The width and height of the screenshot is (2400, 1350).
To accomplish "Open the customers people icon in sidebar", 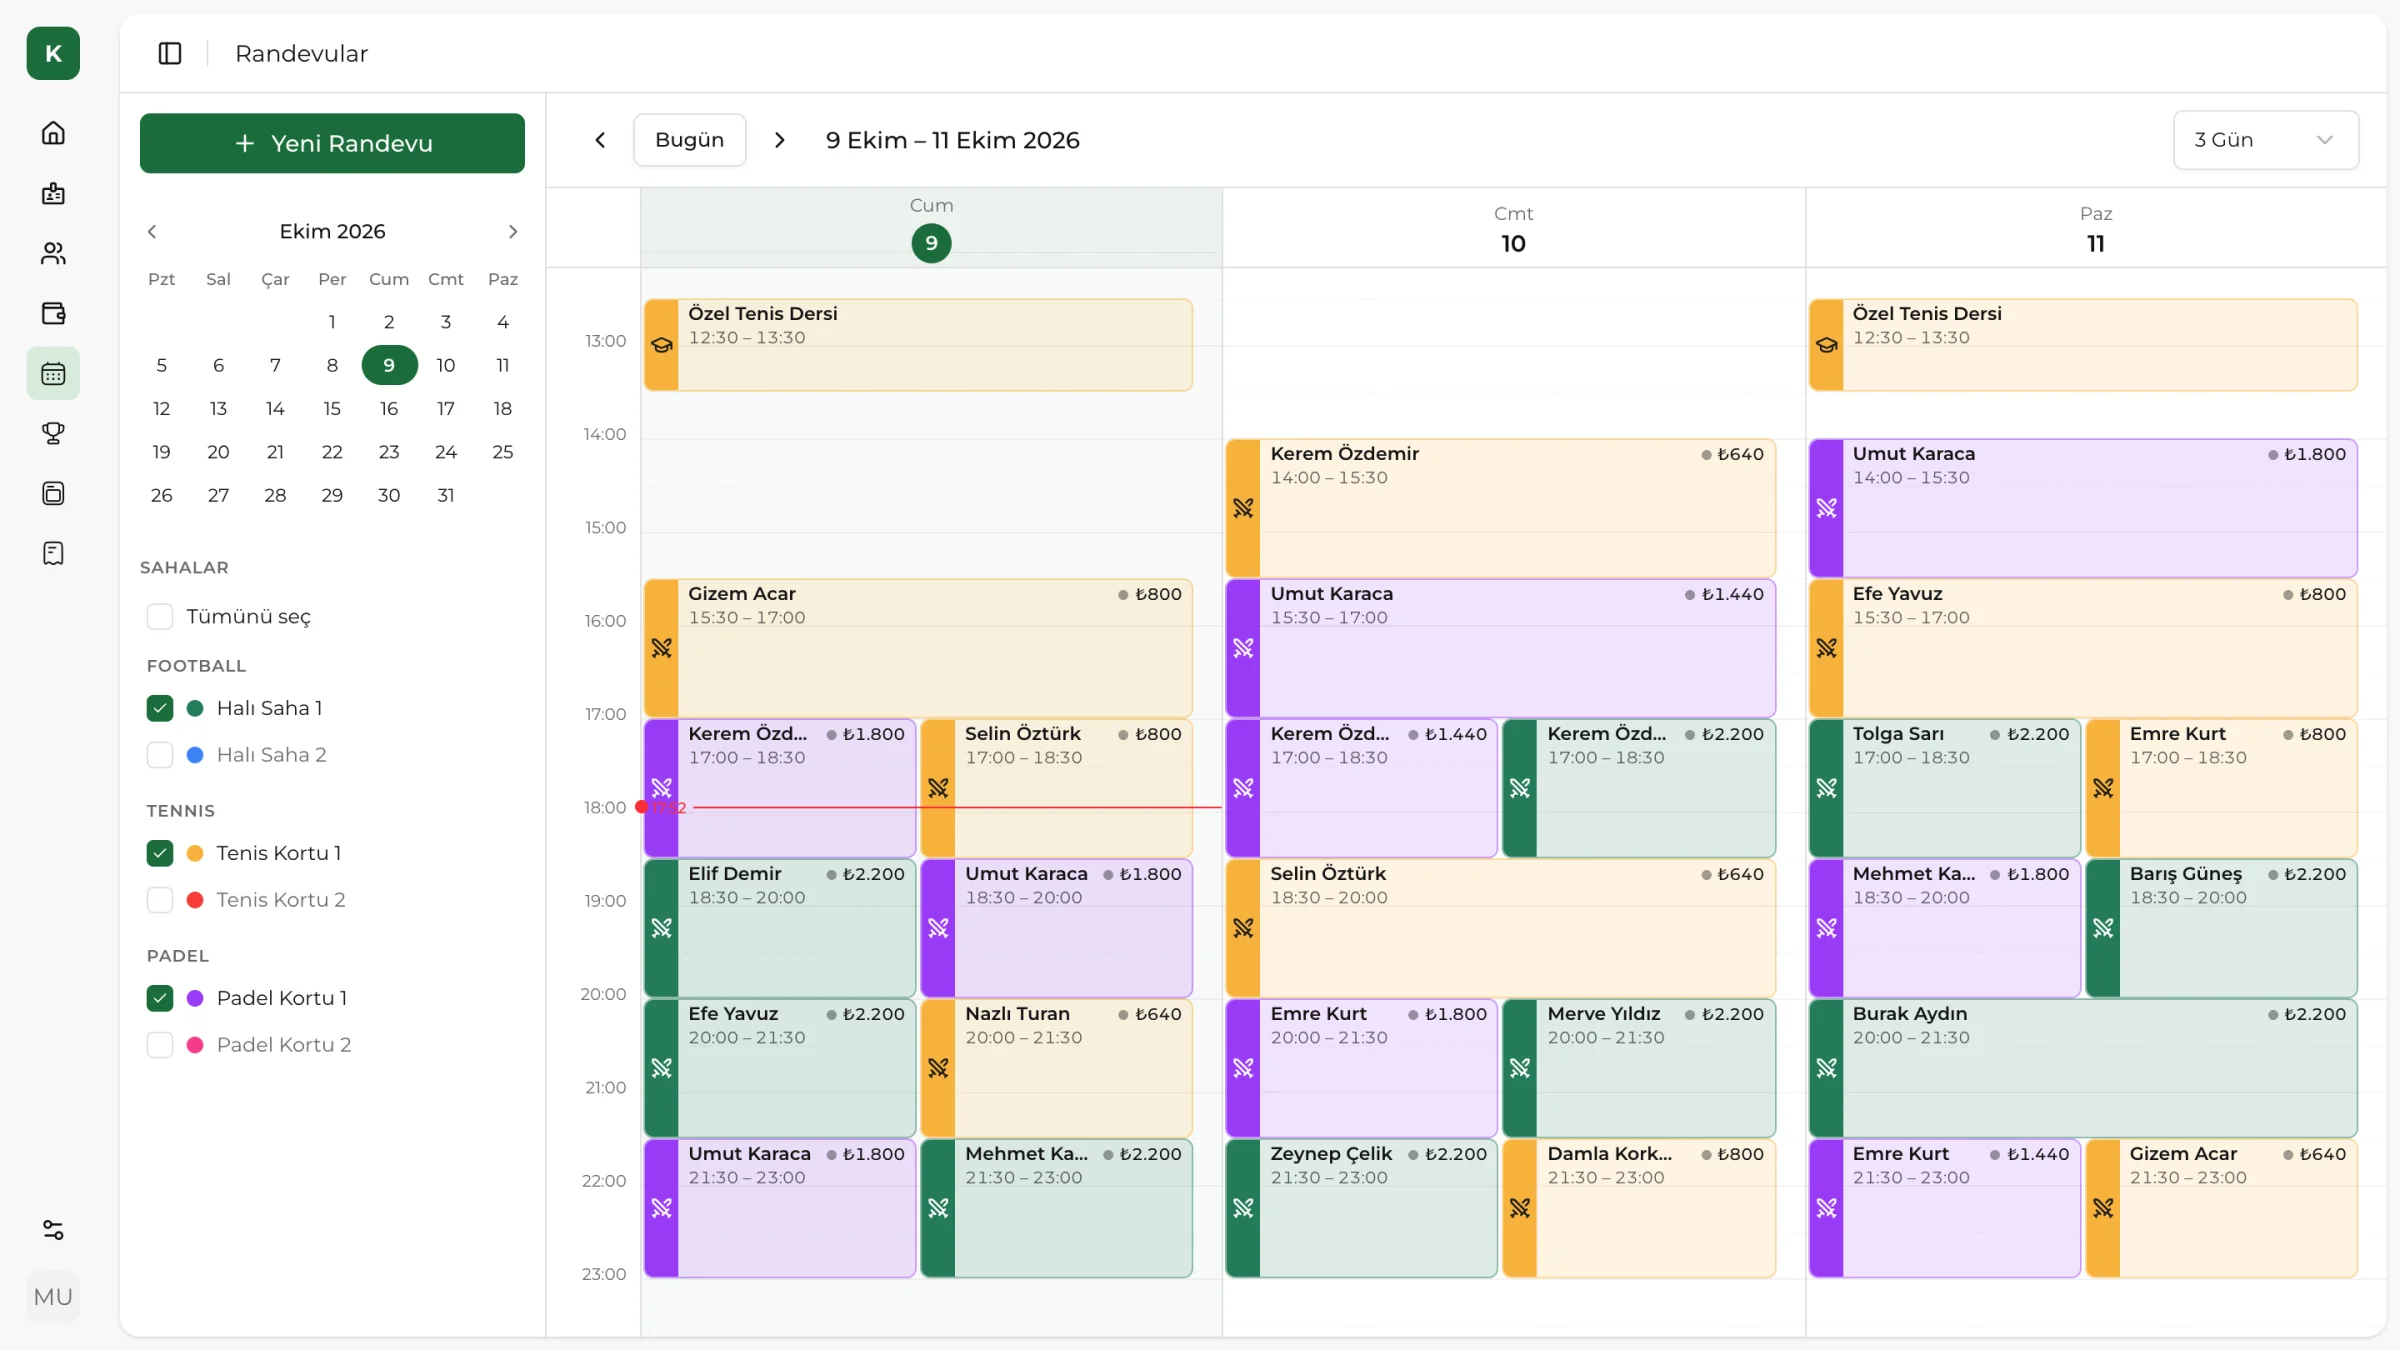I will click(53, 253).
